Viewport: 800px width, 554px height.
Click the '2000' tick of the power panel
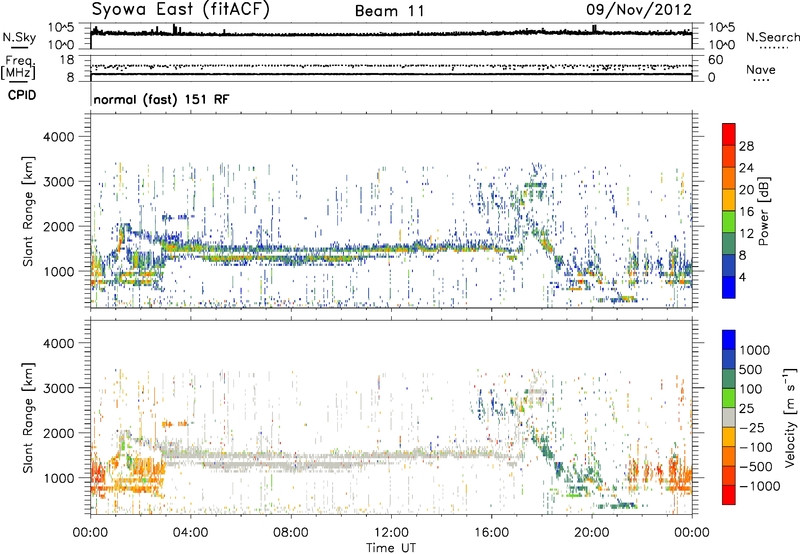point(58,226)
